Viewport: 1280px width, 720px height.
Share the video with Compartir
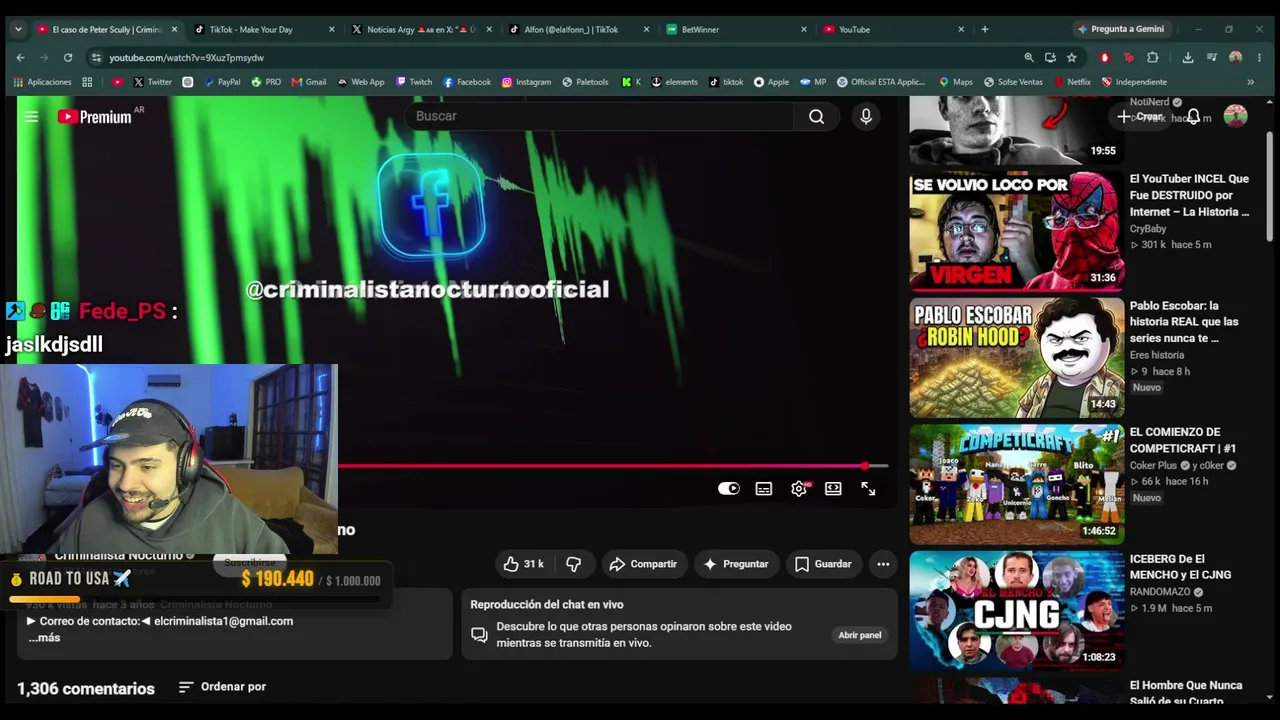click(643, 564)
